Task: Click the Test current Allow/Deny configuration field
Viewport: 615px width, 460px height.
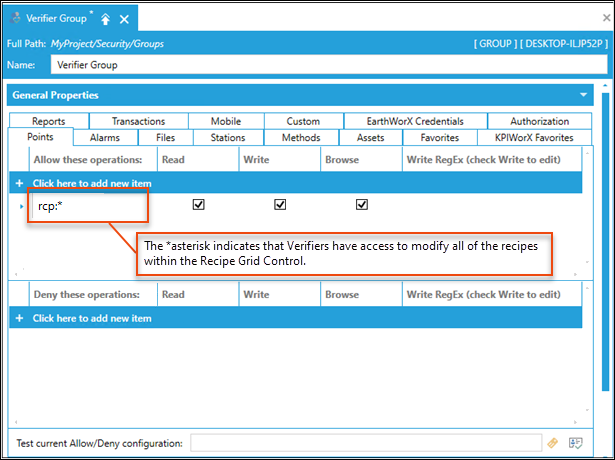Action: coord(365,443)
